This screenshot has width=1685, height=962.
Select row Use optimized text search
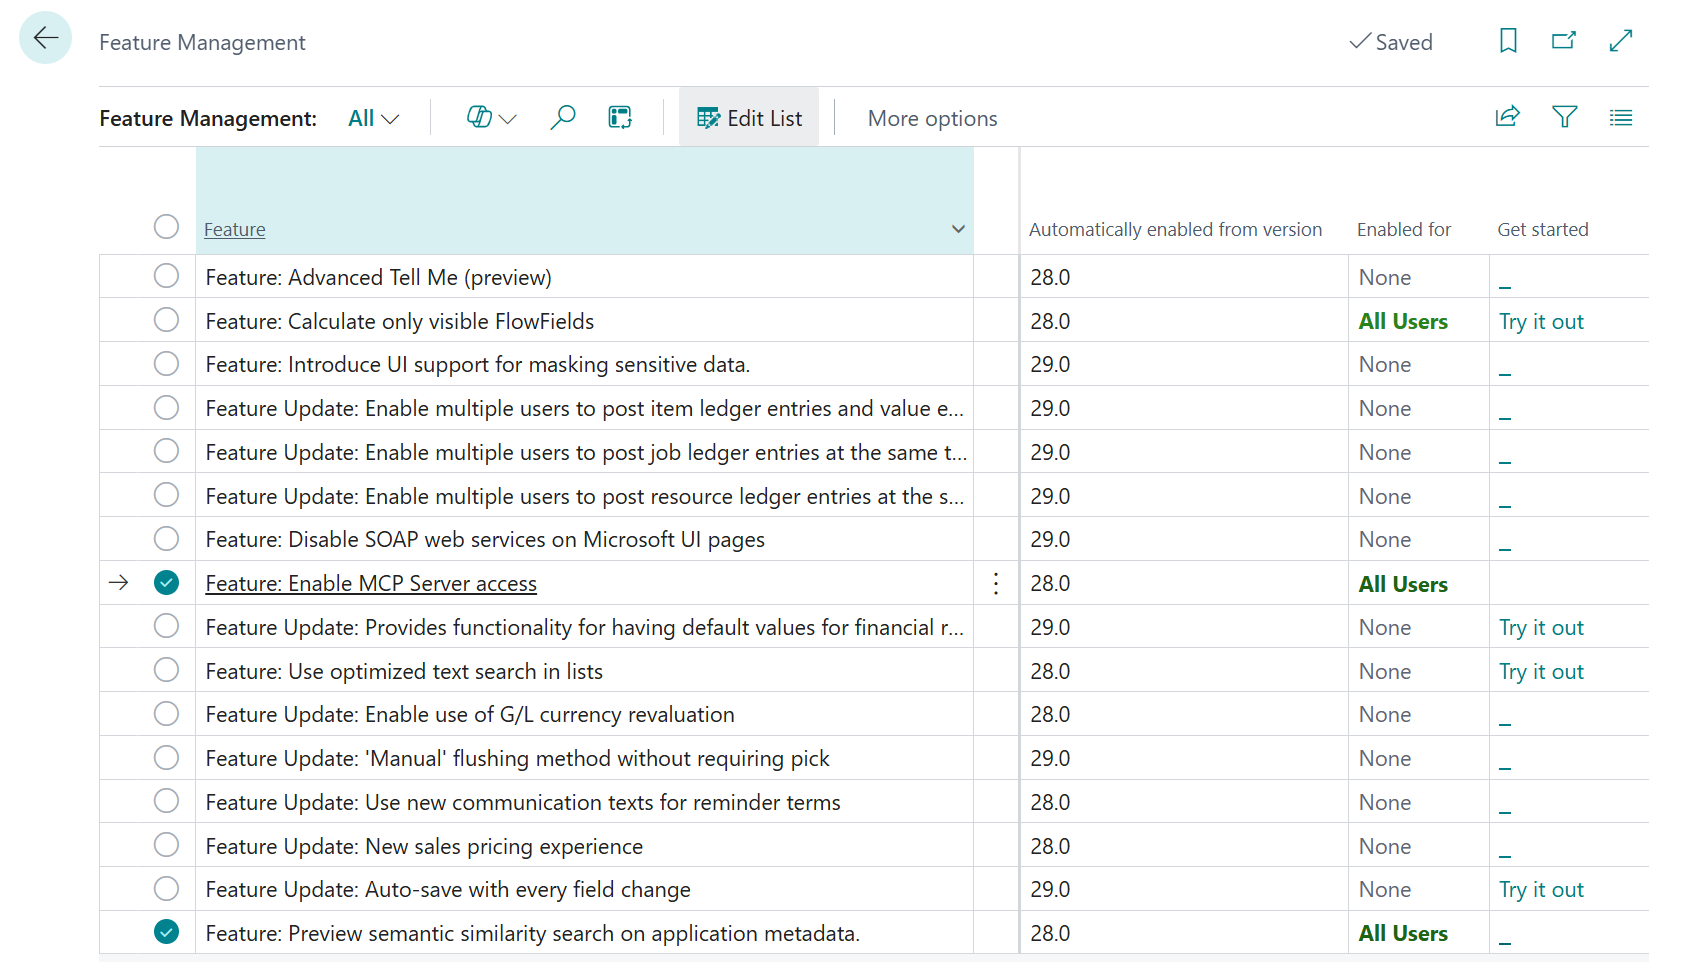tap(166, 669)
